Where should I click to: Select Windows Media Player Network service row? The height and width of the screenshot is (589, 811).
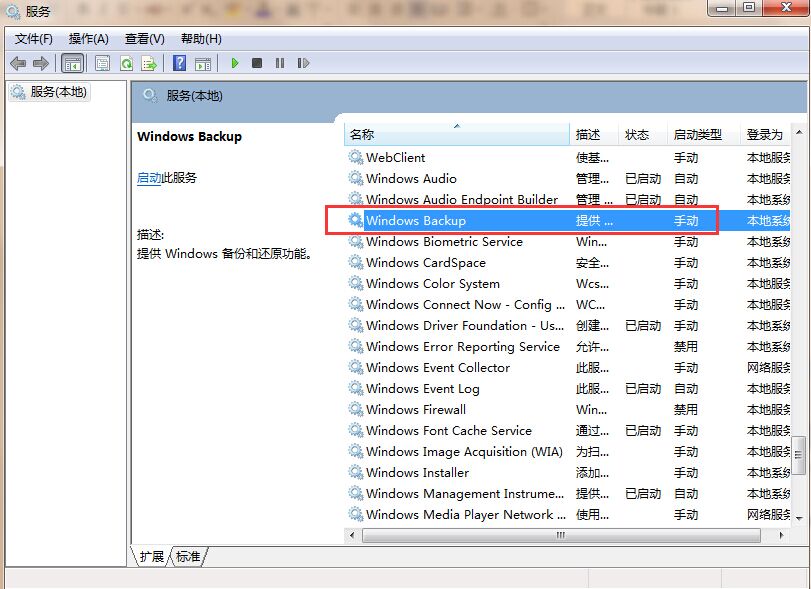[568, 515]
